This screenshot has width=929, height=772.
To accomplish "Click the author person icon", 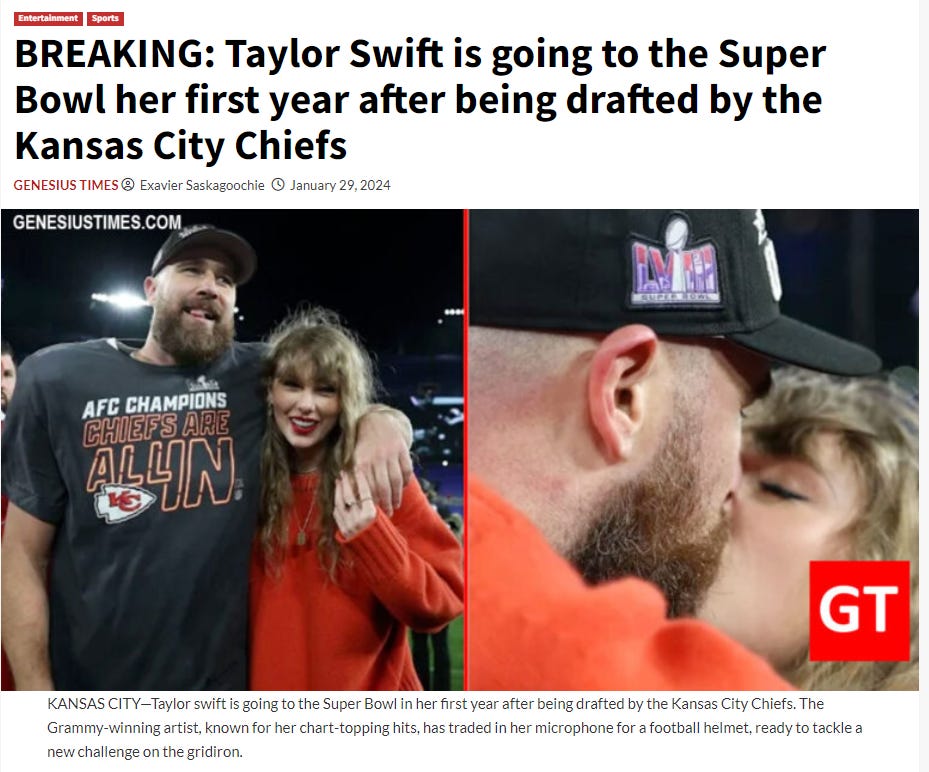I will point(128,185).
